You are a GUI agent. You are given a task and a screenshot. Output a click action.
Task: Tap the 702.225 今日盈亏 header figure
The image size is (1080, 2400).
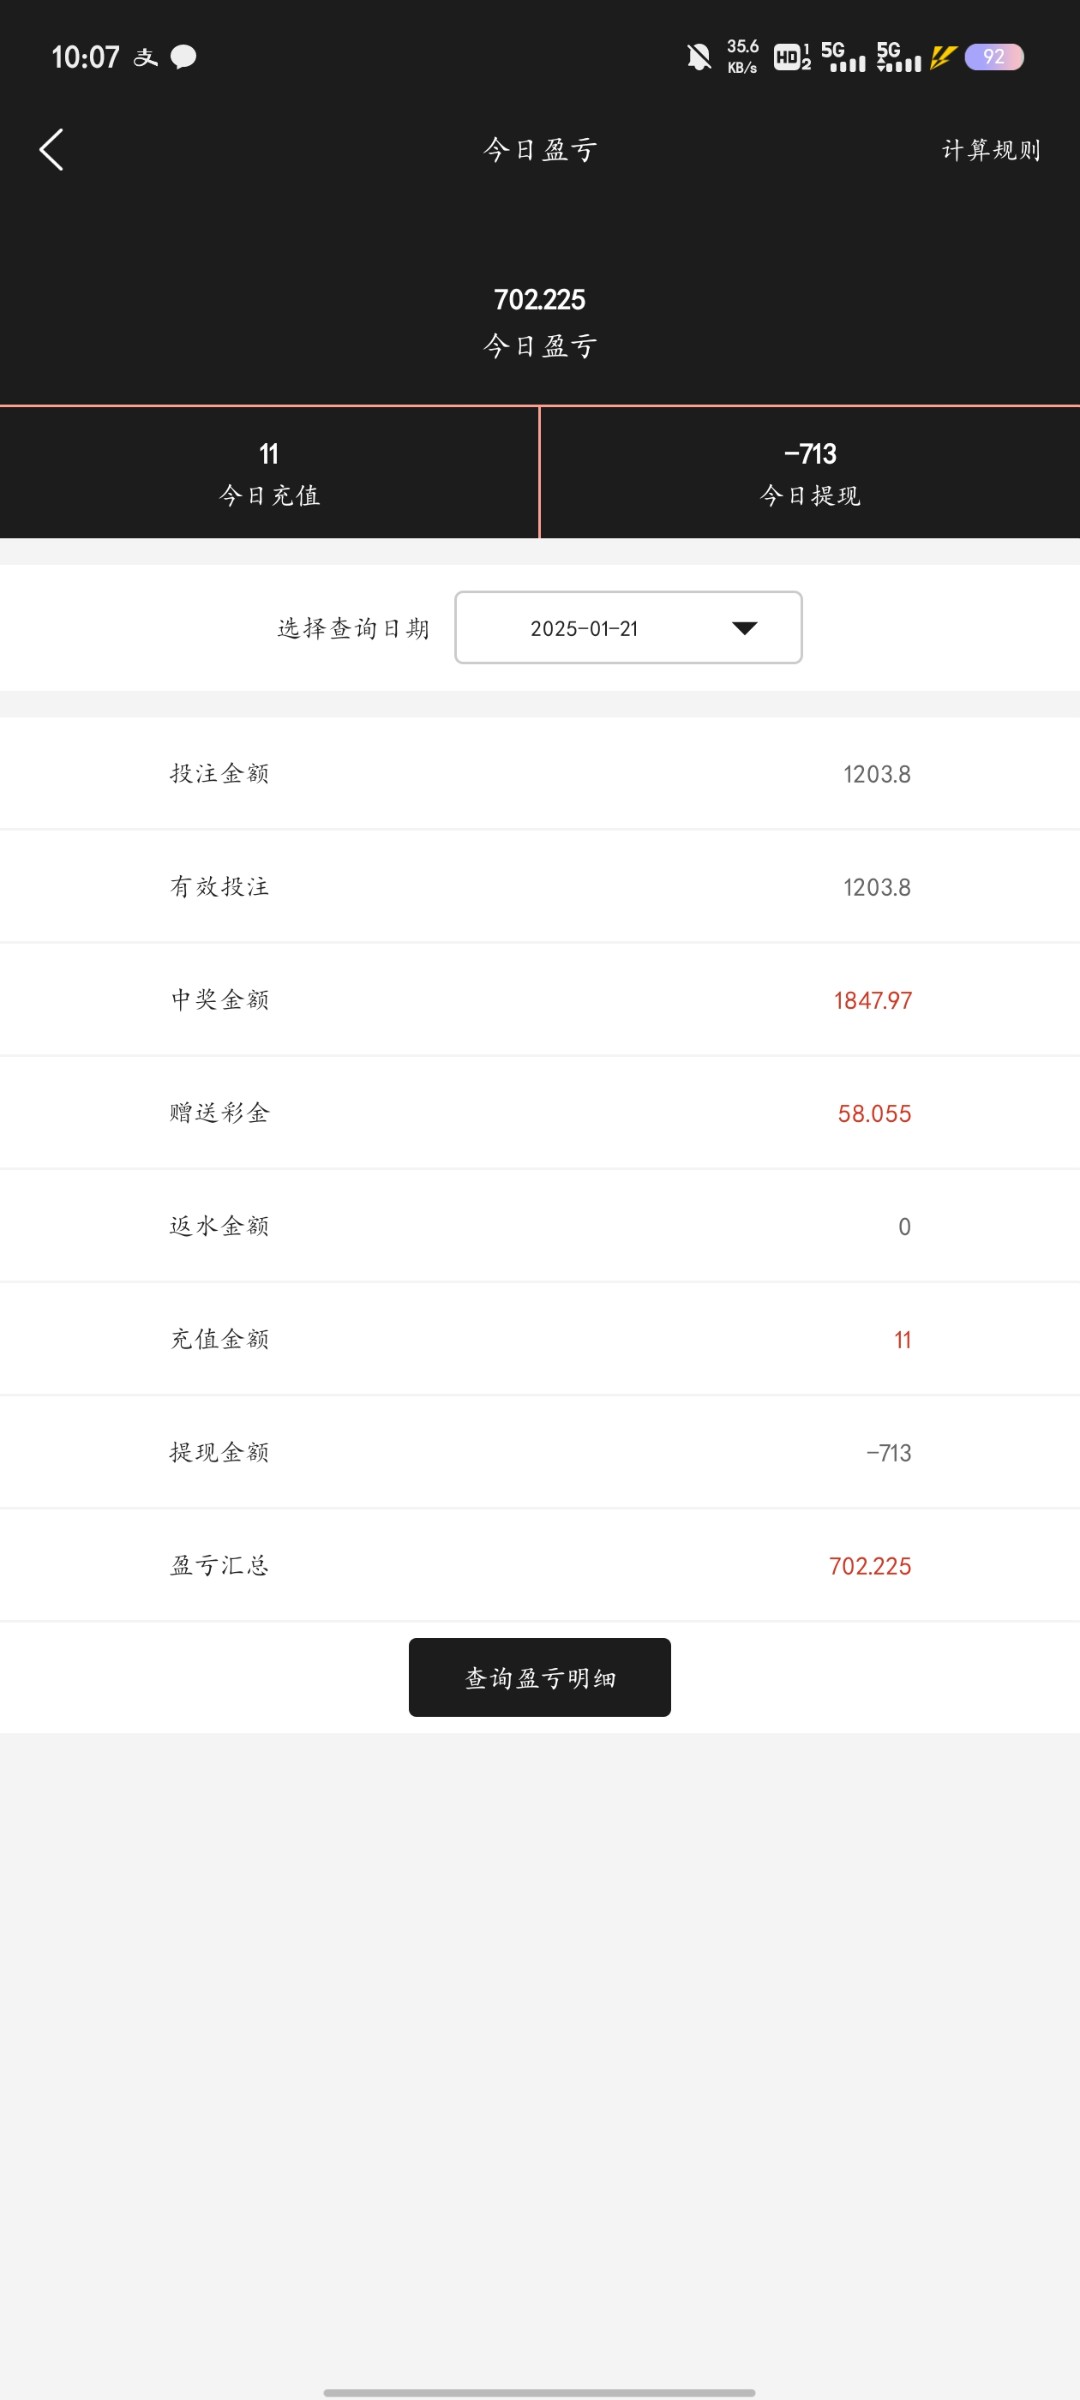tap(540, 300)
